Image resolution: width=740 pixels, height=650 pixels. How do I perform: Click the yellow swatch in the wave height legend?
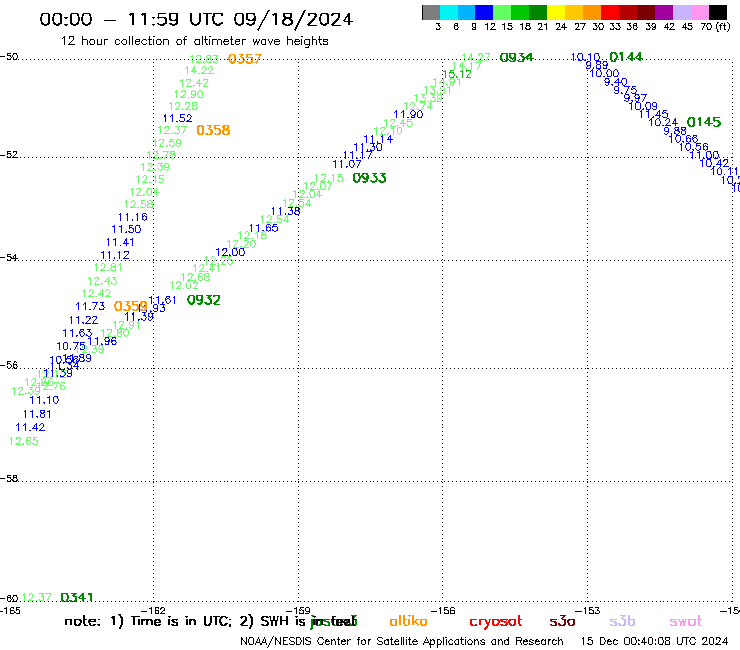tap(556, 12)
